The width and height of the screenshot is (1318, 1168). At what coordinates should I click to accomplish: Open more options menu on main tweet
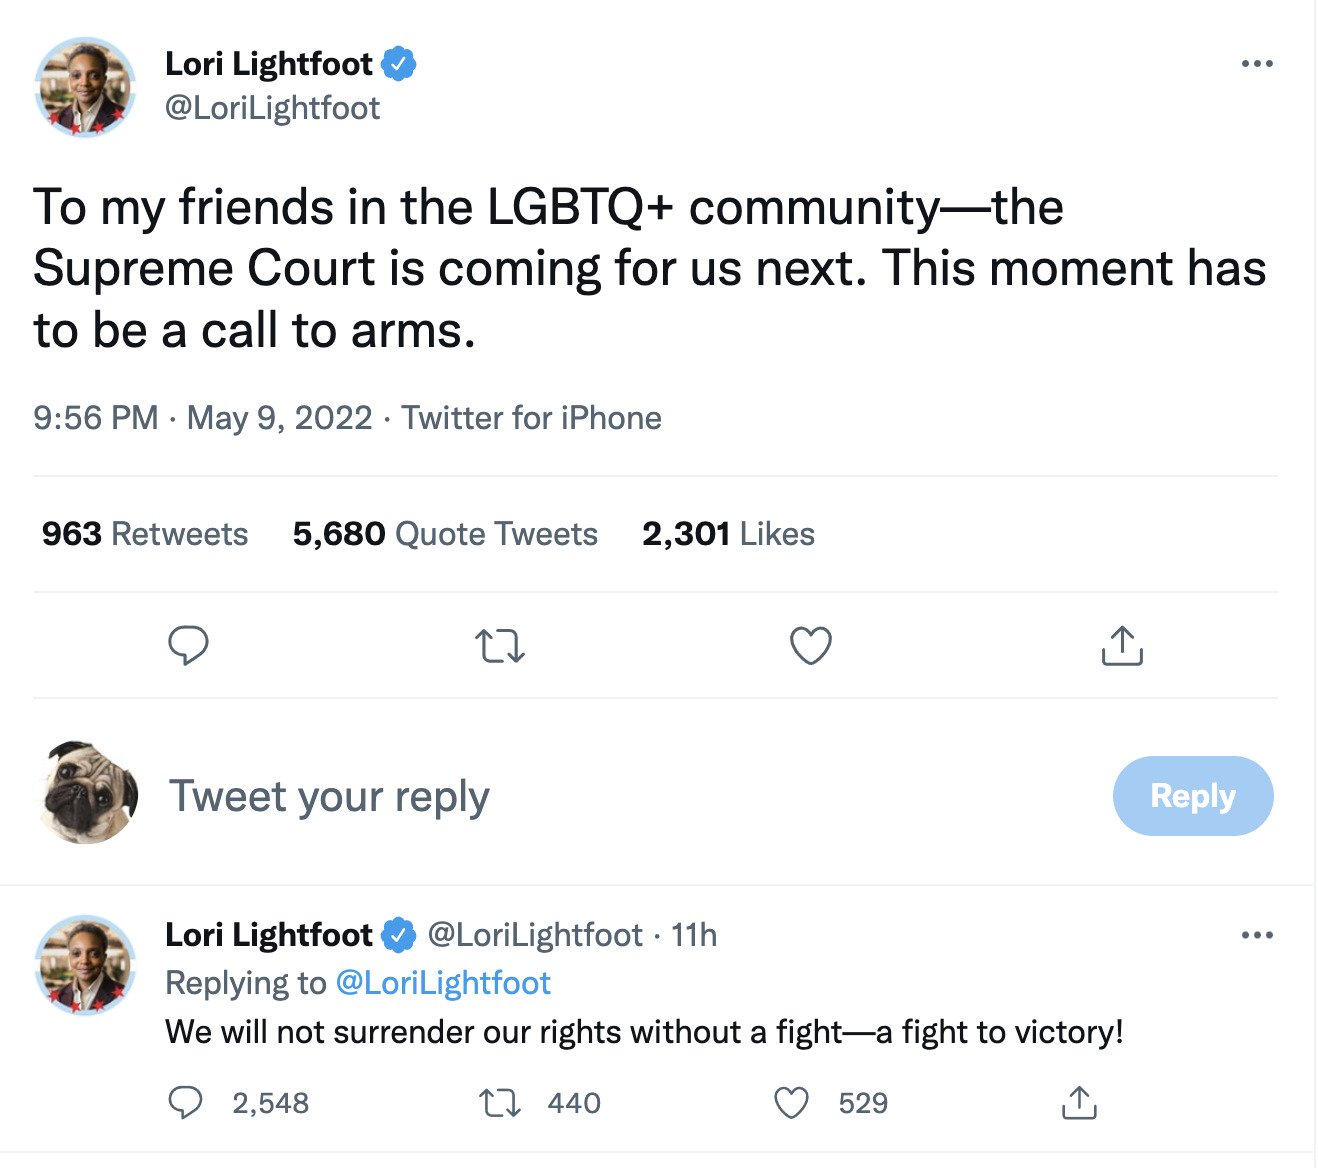click(x=1256, y=64)
